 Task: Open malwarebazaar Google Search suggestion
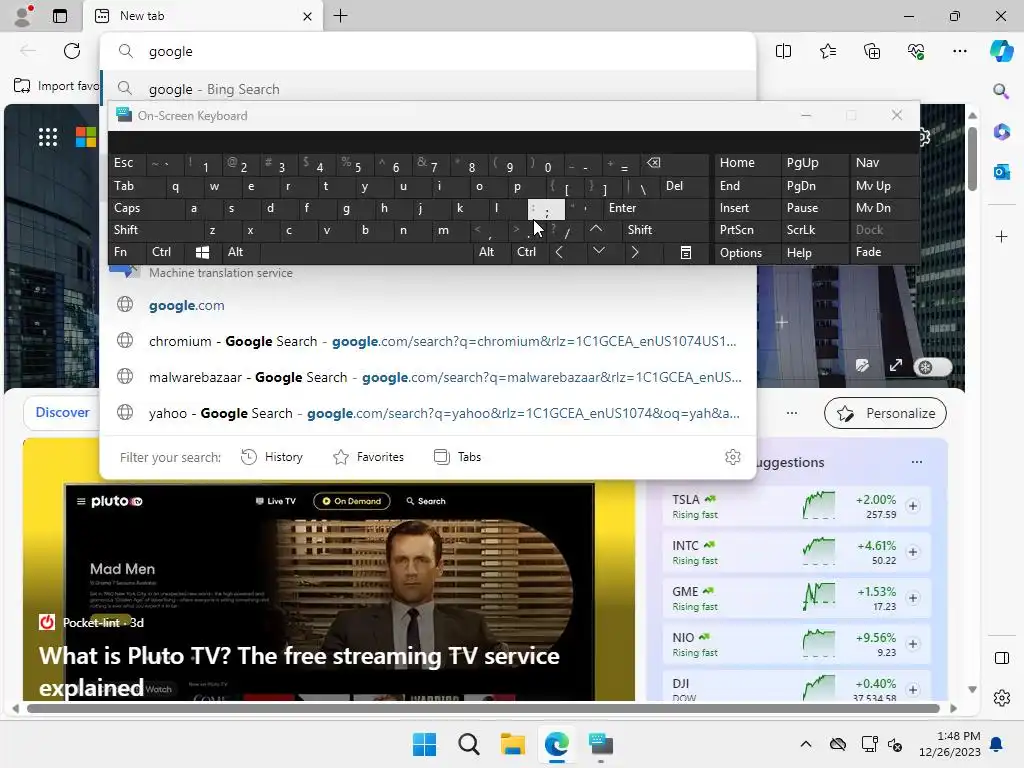point(428,377)
